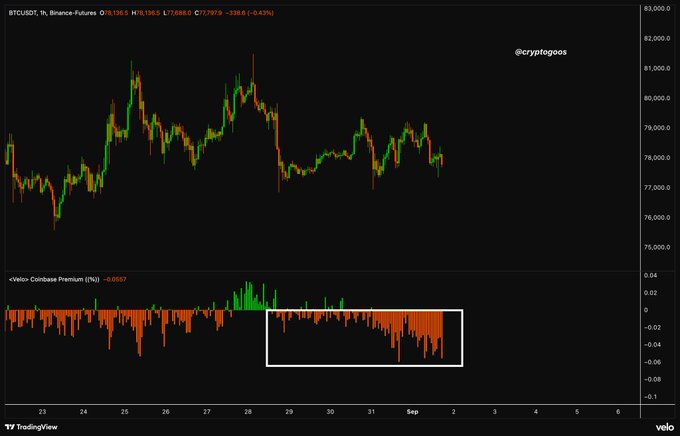
Task: Click the 81,000.0 price axis label
Action: point(658,68)
